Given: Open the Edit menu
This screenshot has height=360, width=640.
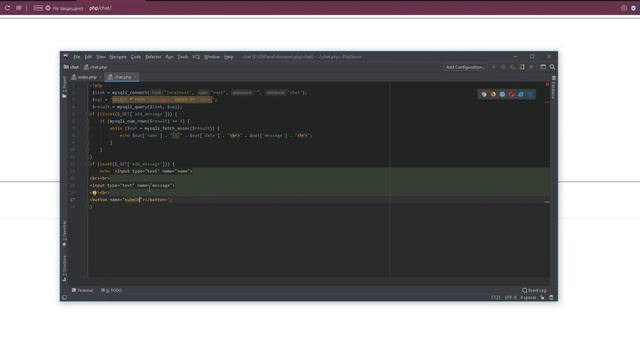Looking at the screenshot, I should (88, 57).
